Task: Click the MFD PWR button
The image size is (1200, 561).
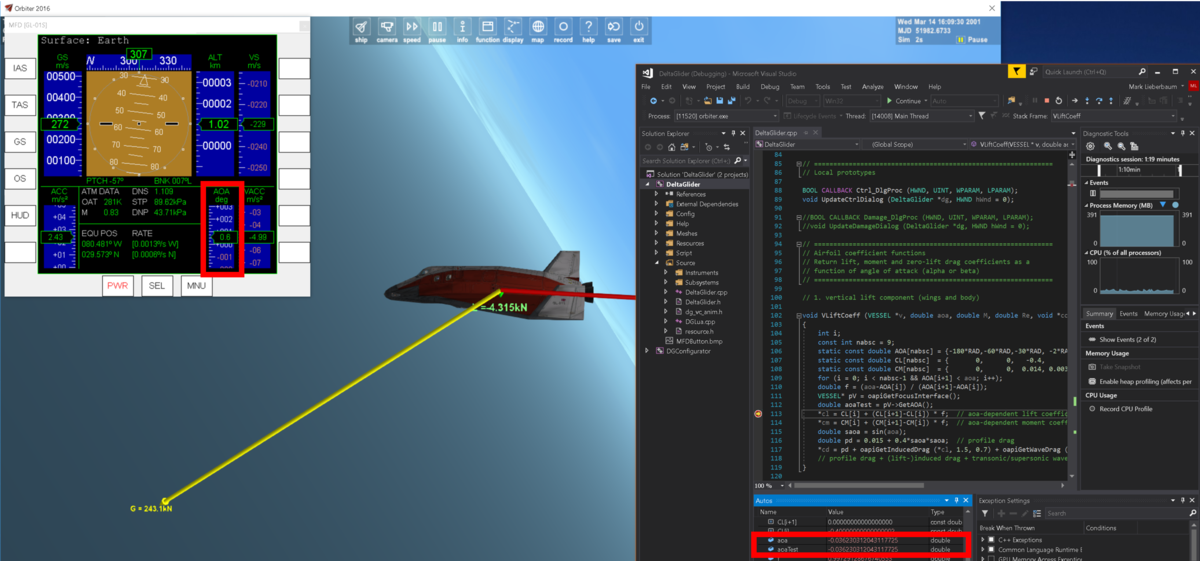Action: (x=118, y=285)
